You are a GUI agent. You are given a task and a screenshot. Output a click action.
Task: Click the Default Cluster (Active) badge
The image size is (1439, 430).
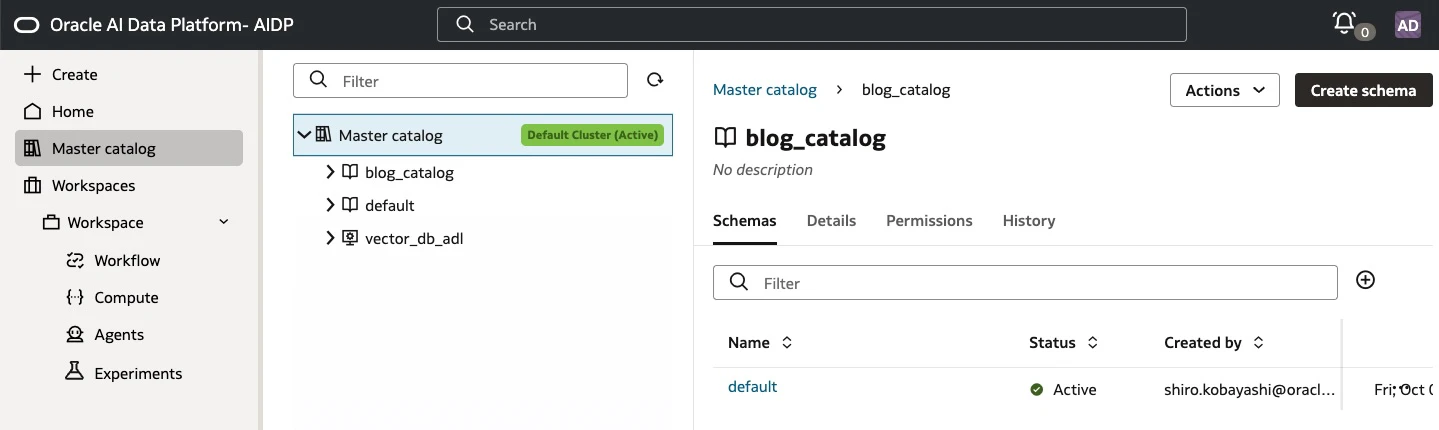tap(592, 135)
